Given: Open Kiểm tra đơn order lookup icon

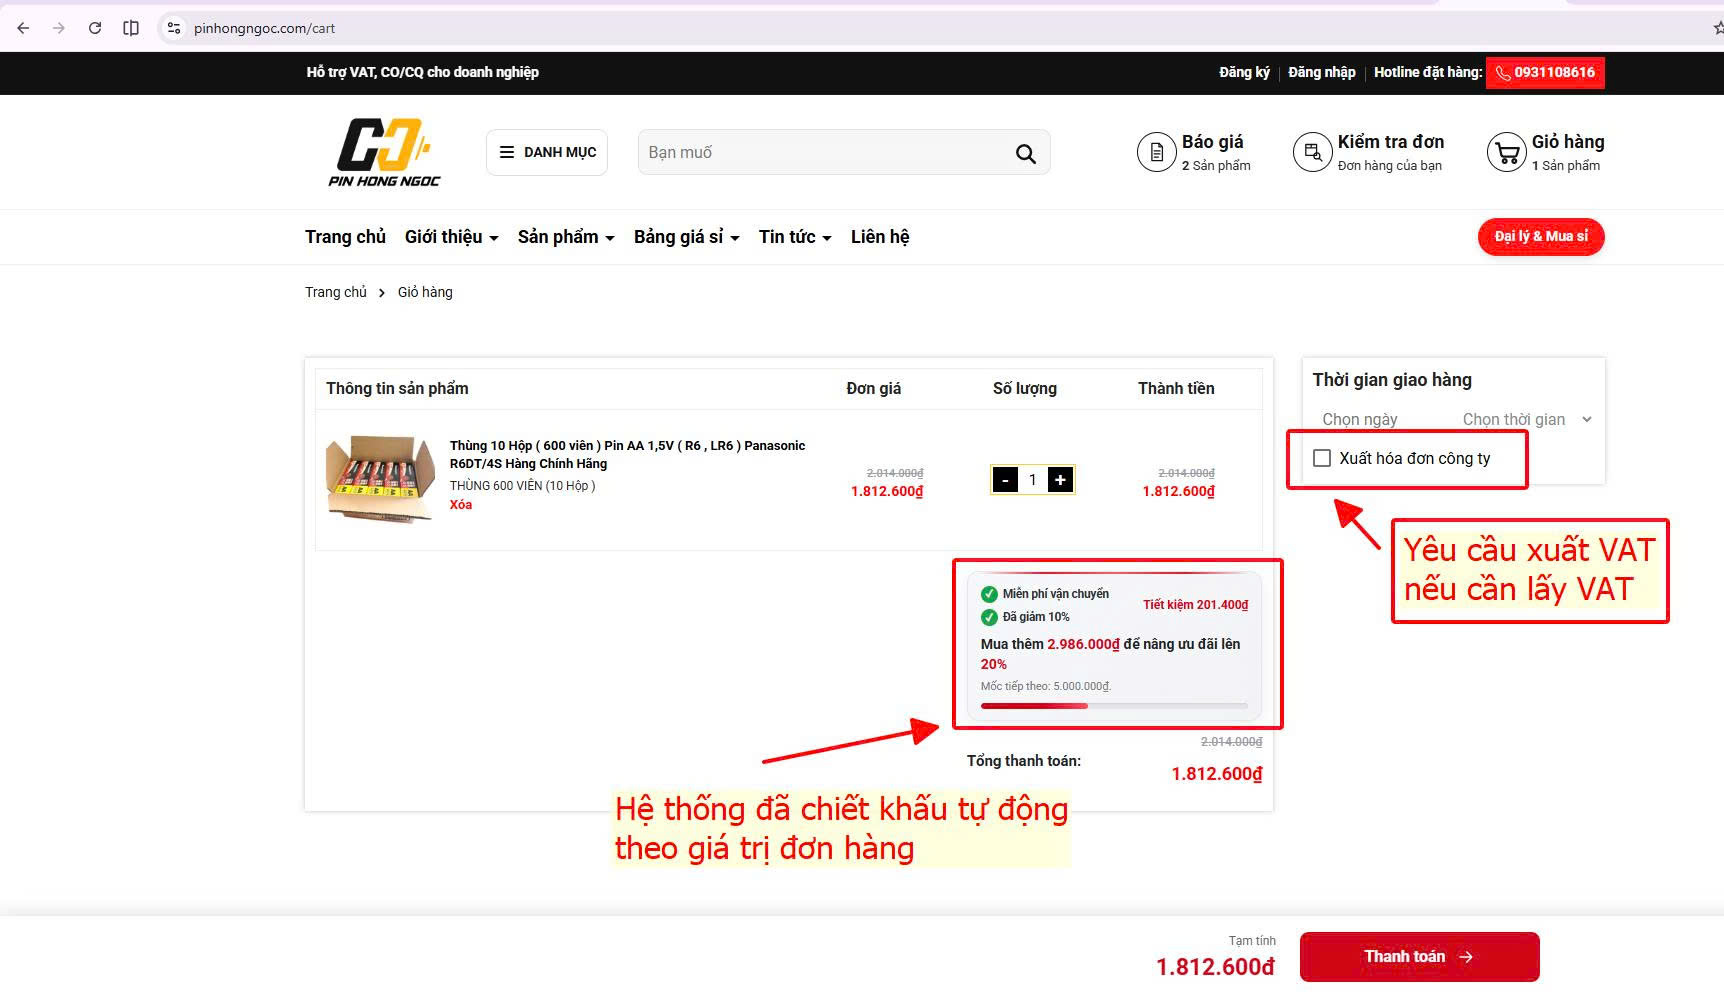Looking at the screenshot, I should pos(1312,152).
